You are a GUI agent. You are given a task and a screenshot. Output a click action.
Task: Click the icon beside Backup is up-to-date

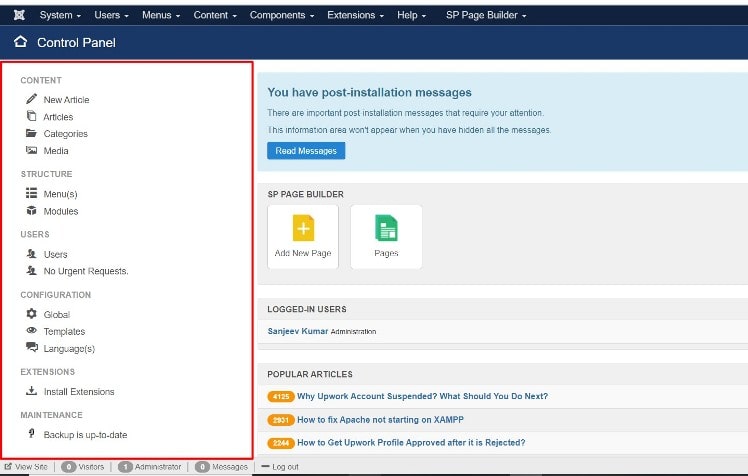tap(31, 434)
